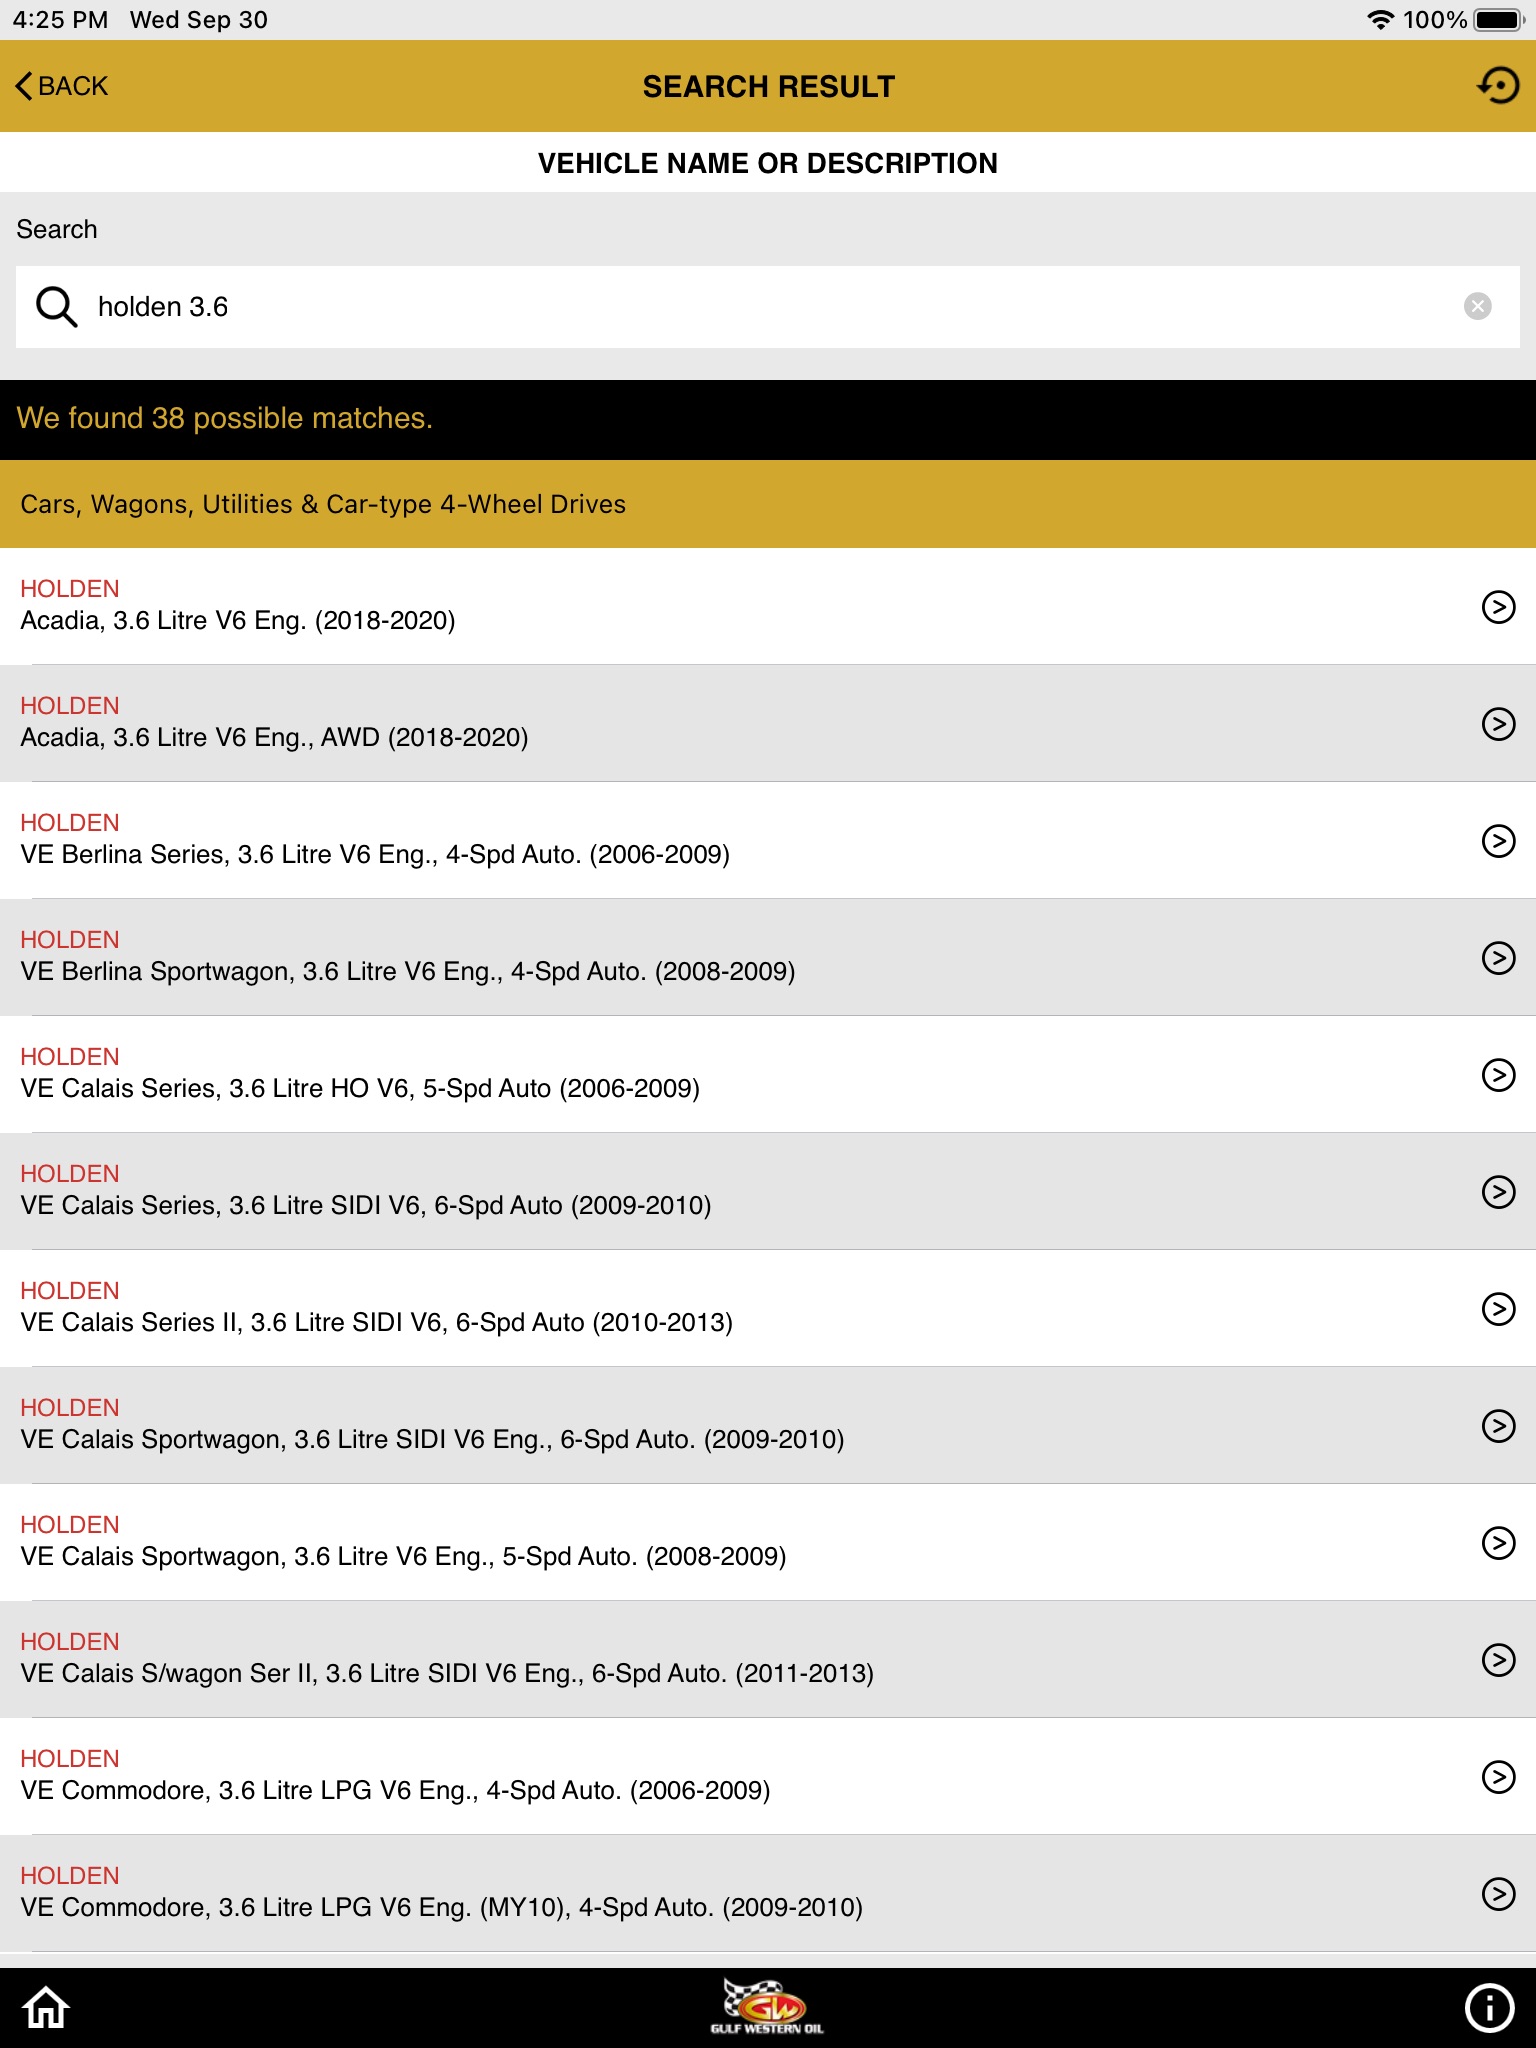Select VE Calais Sportwagon SIDI (2009-2010) entry

point(768,1425)
